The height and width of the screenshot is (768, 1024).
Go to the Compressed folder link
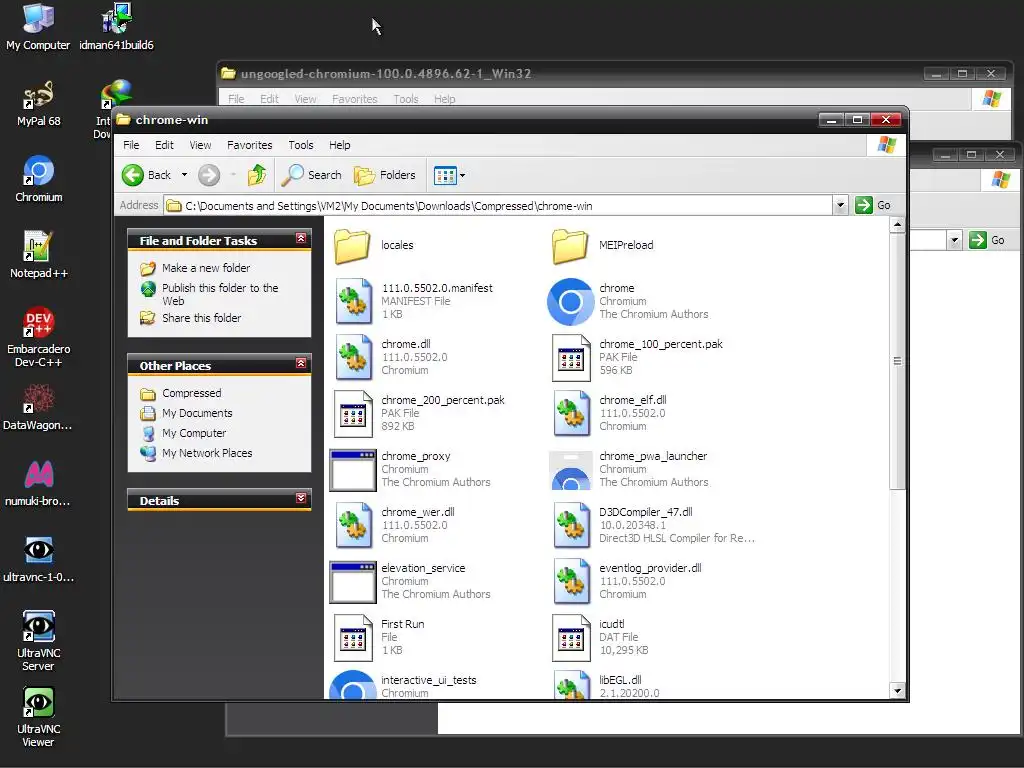pos(191,393)
